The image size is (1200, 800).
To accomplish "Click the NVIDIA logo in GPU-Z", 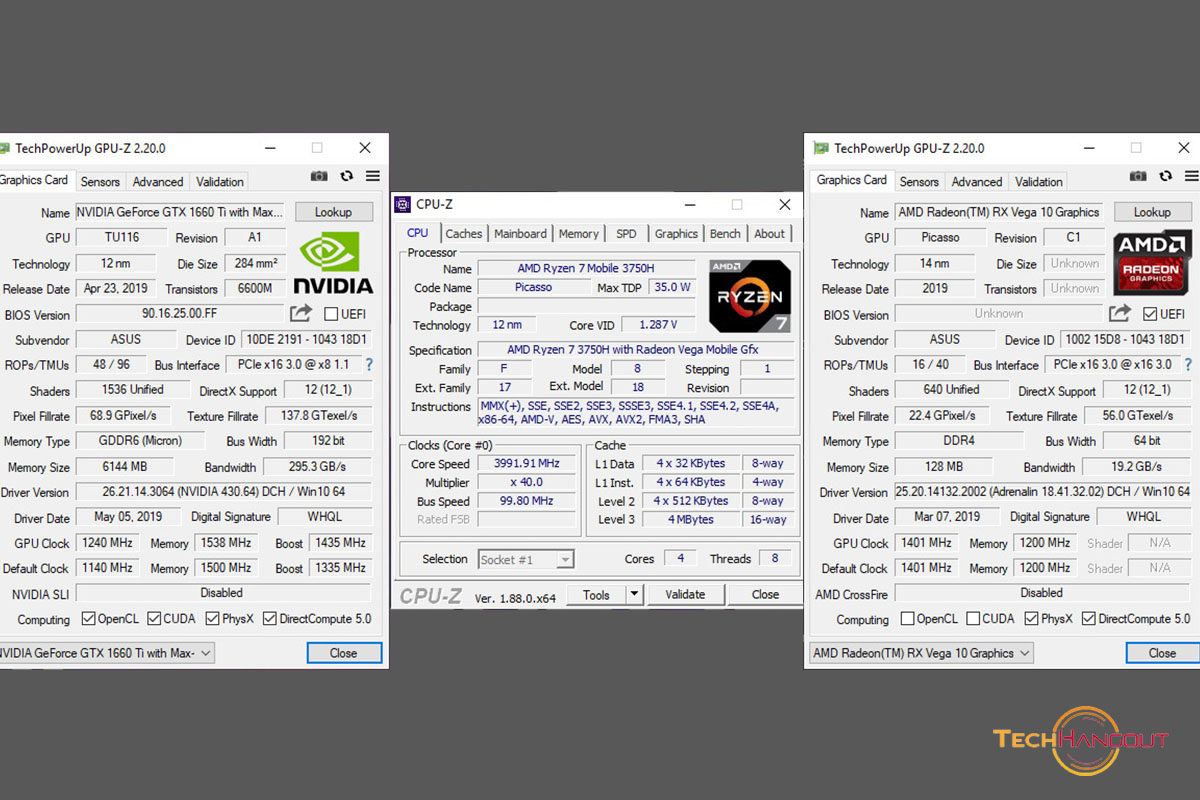I will click(333, 263).
